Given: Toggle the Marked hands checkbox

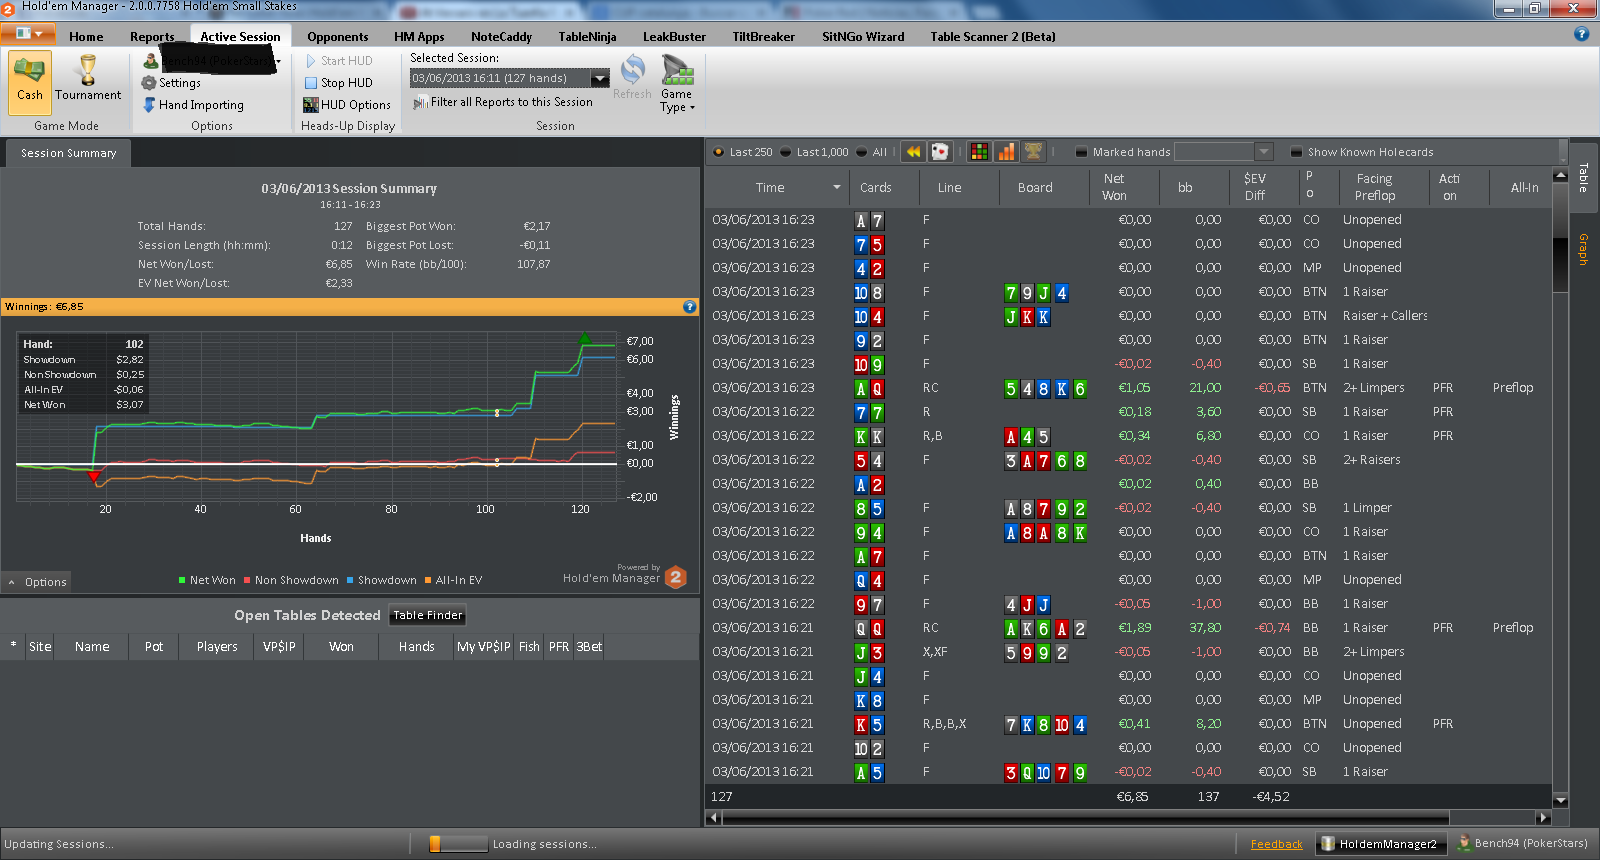Looking at the screenshot, I should coord(1081,152).
